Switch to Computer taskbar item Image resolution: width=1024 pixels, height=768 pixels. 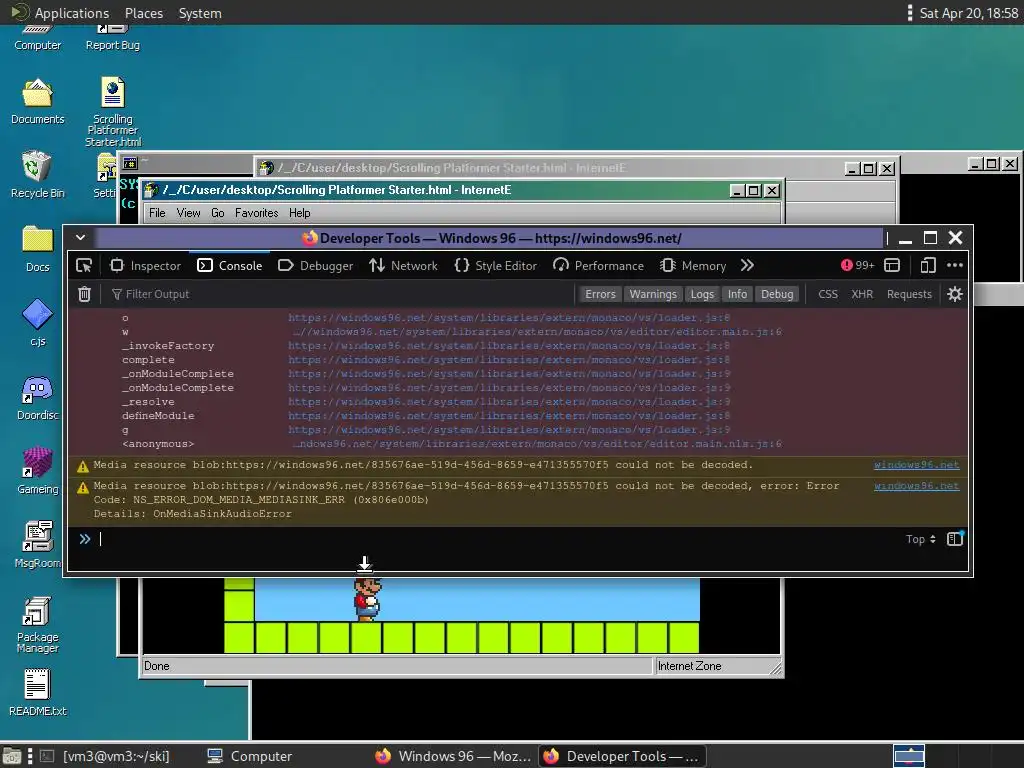pos(249,756)
